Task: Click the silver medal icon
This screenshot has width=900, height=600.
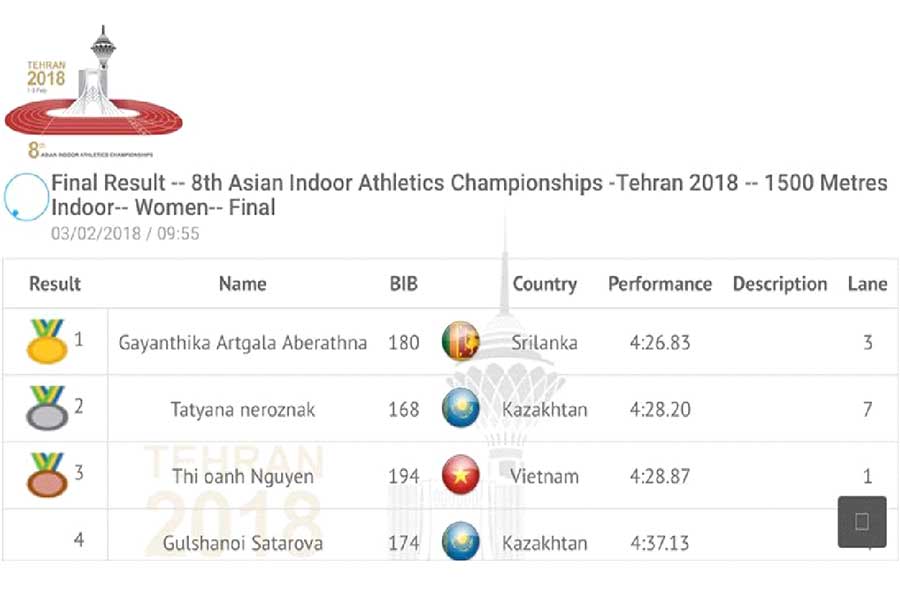Action: click(x=47, y=408)
